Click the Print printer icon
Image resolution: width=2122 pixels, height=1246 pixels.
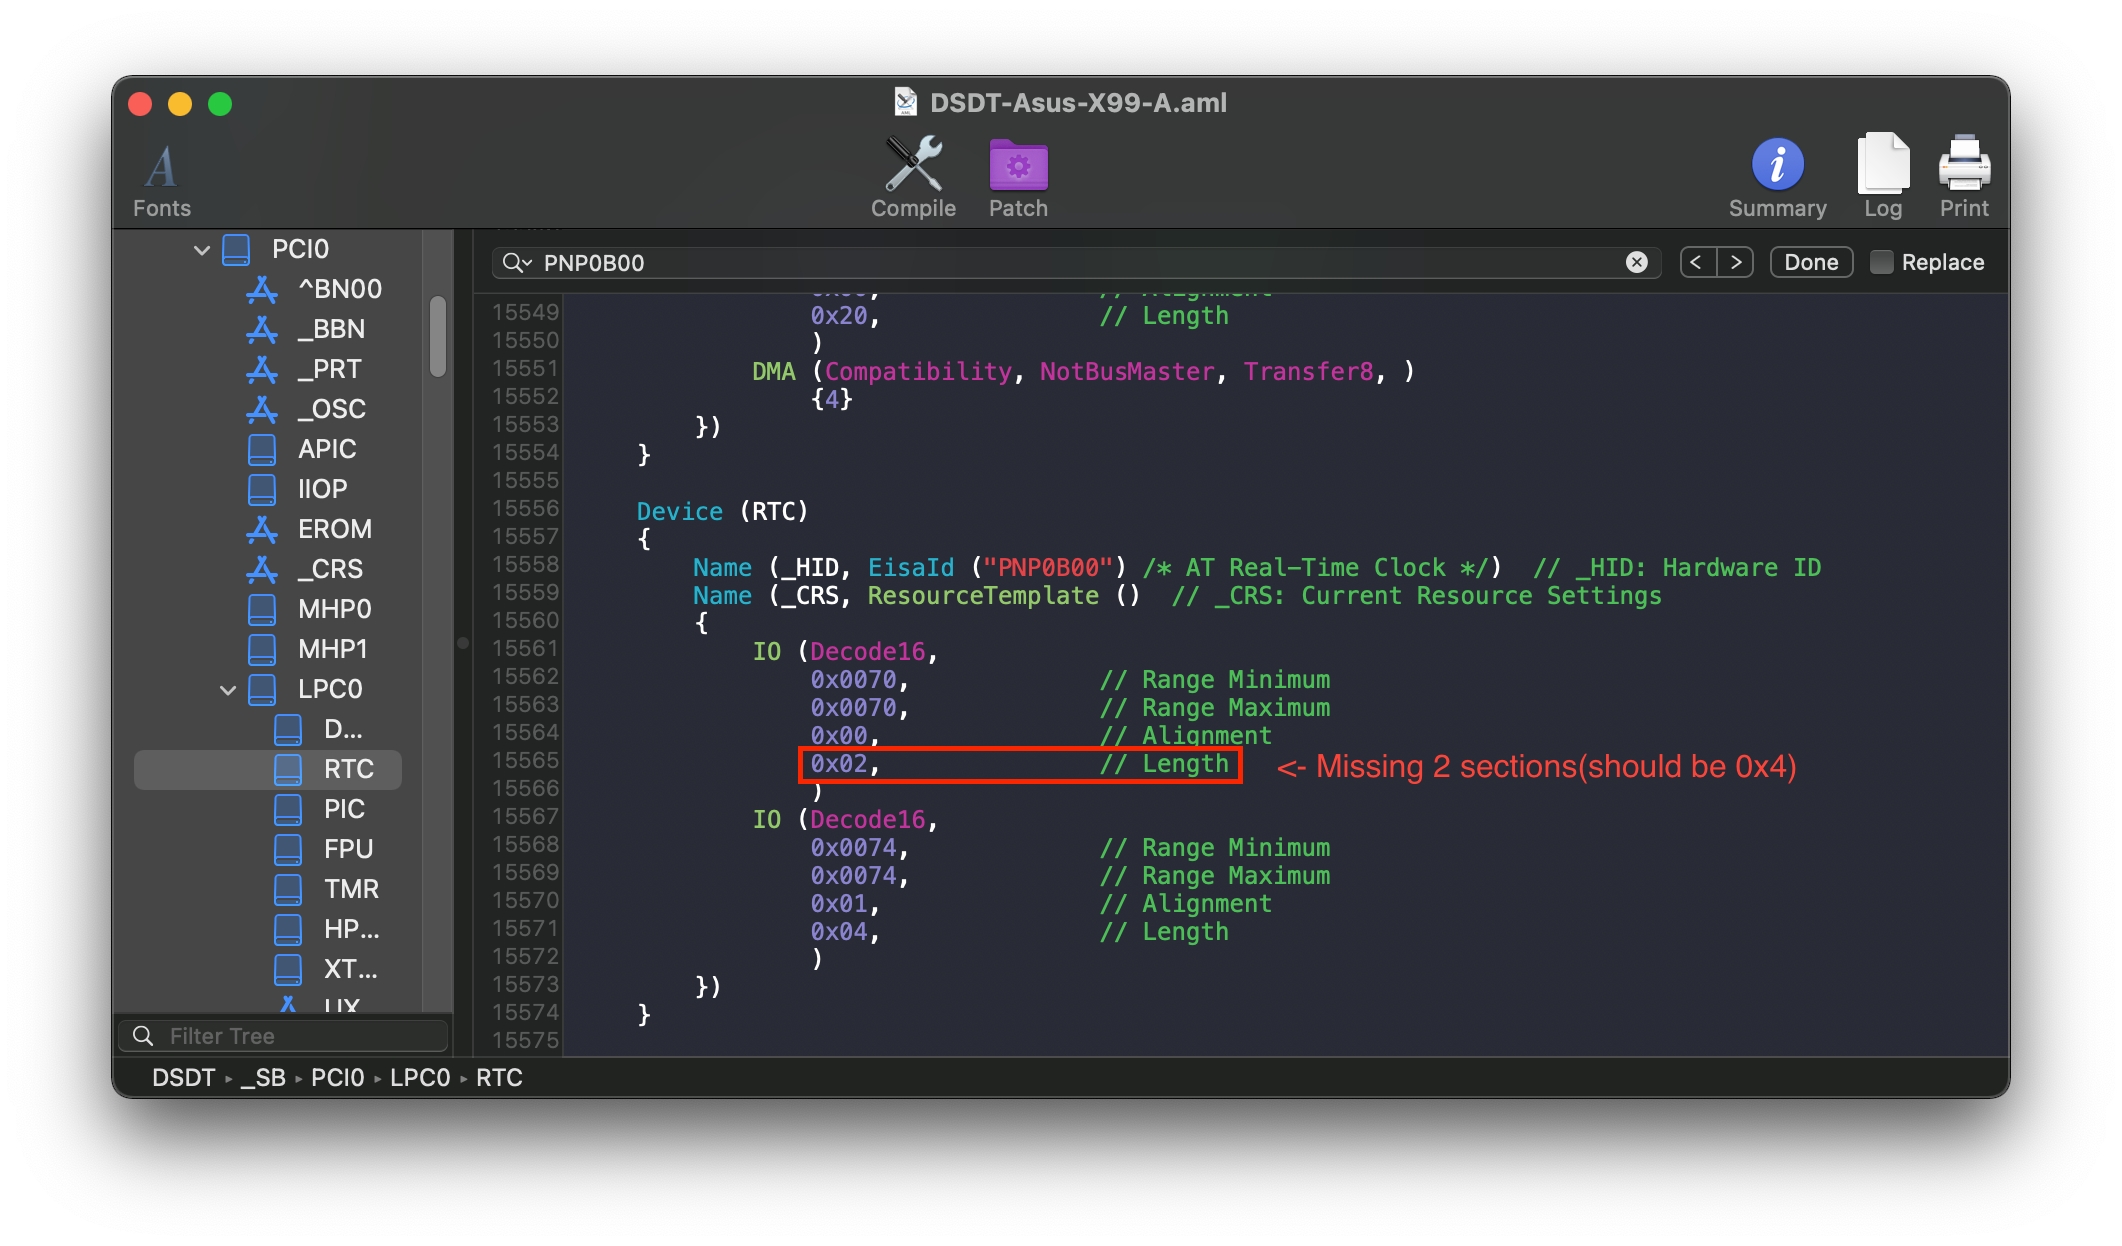point(1963,165)
